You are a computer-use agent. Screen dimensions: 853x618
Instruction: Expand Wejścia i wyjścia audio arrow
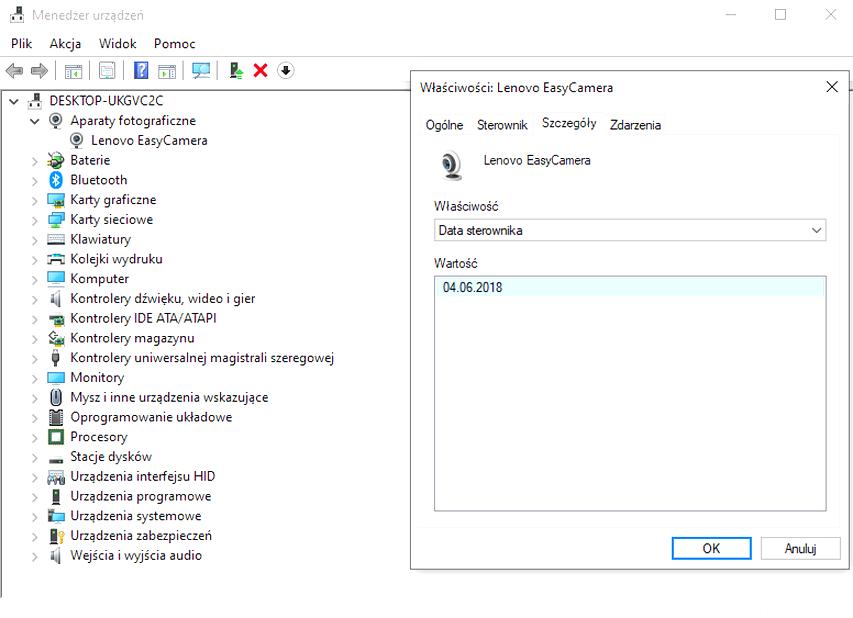[x=35, y=556]
